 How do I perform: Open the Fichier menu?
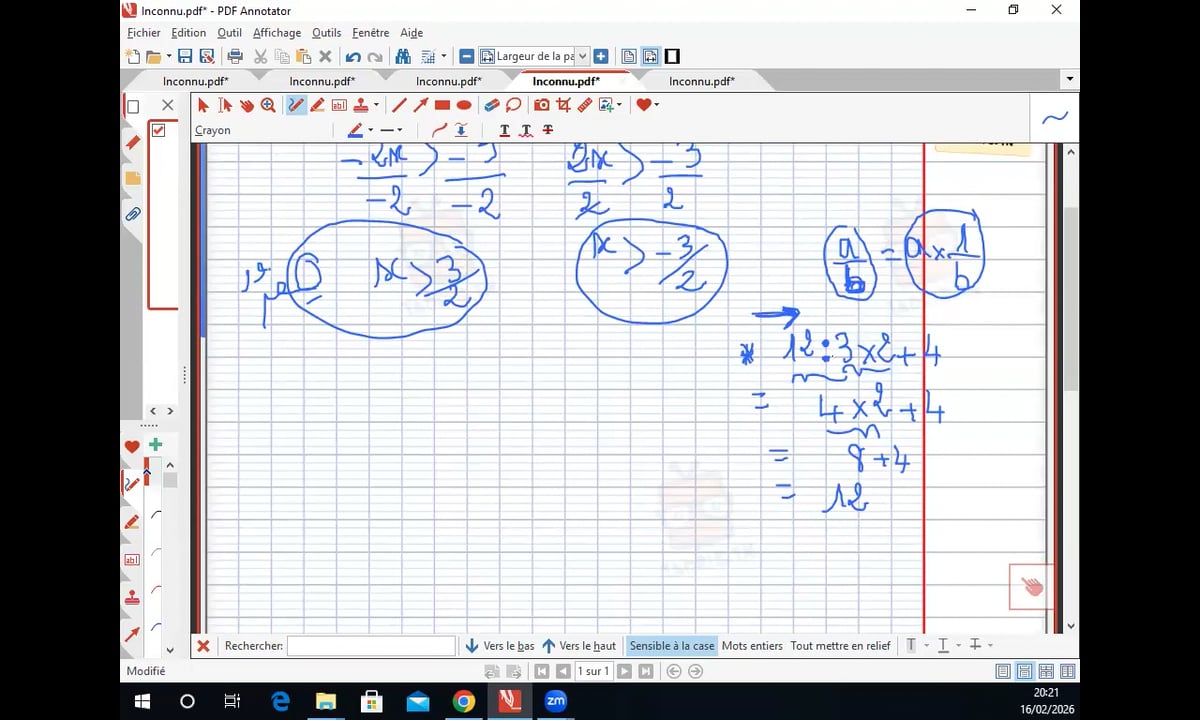[143, 33]
